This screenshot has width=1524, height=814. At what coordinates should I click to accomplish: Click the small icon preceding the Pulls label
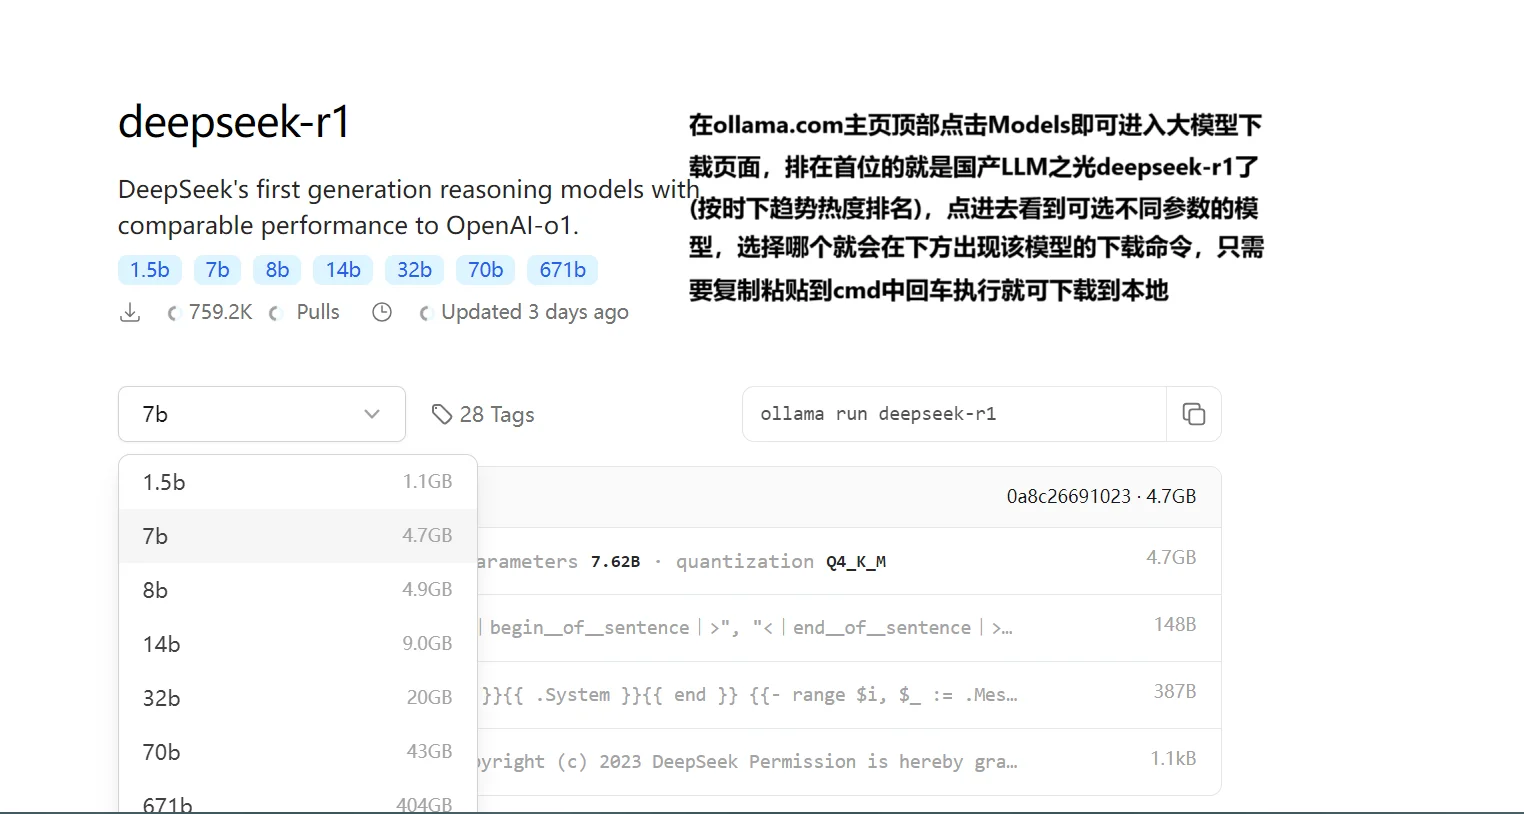click(x=274, y=312)
